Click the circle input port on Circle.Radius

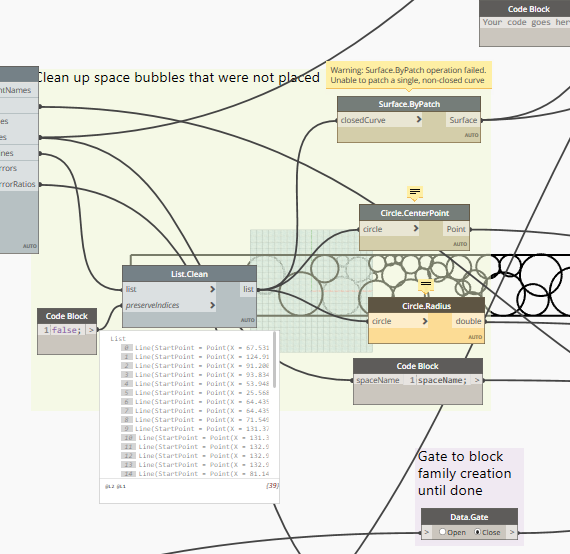click(x=398, y=321)
